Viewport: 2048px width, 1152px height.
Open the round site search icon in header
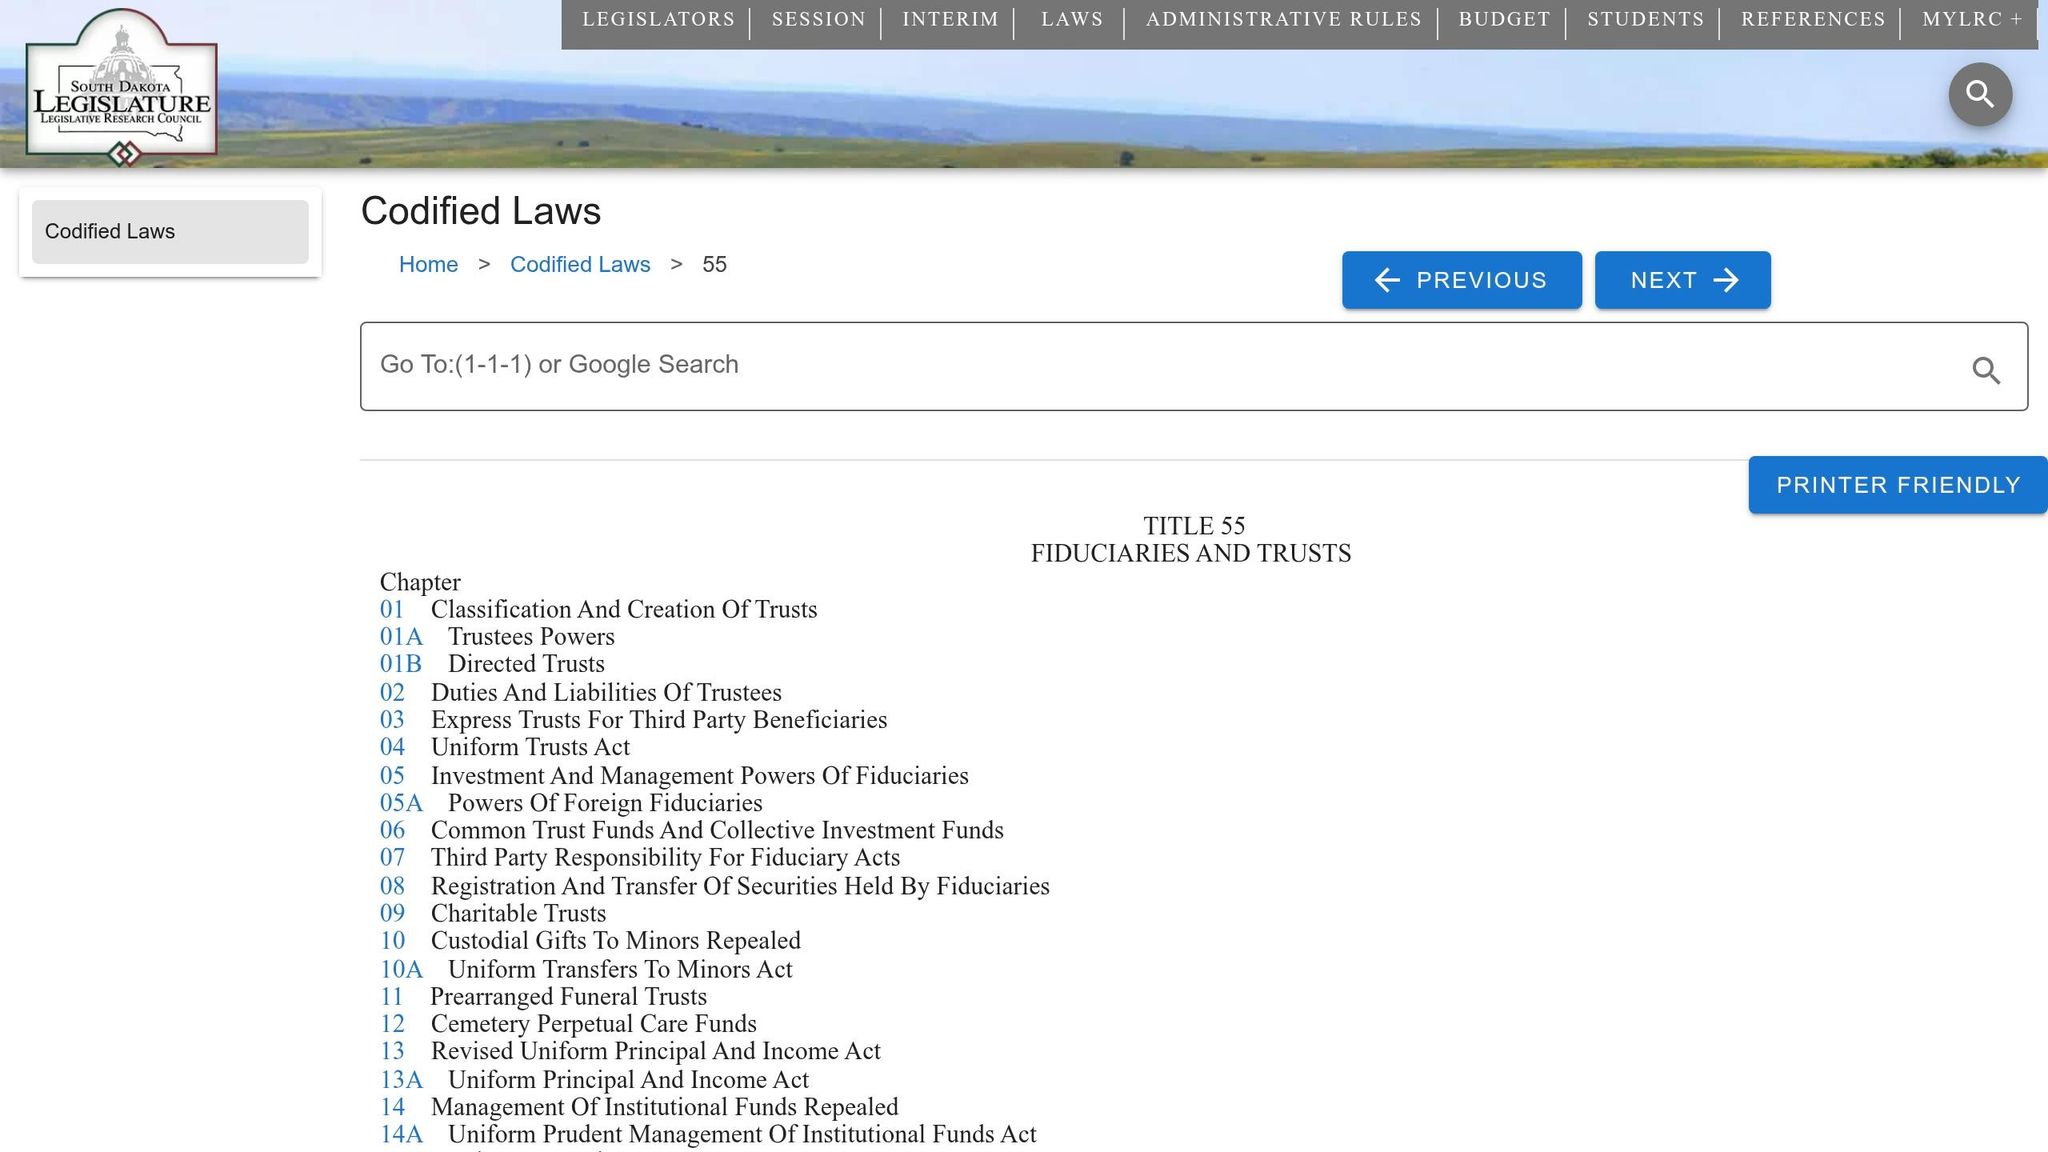1980,94
